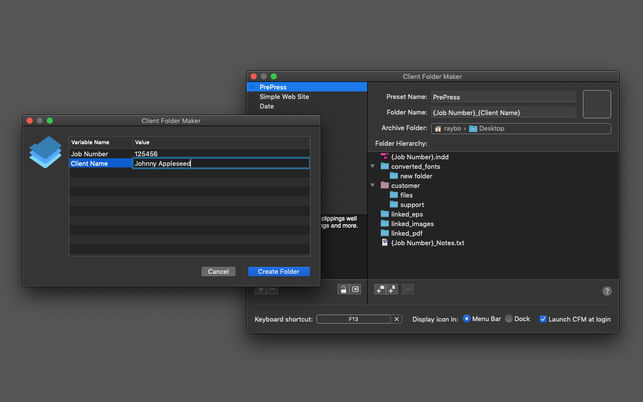Toggle Launch CFM at login checkbox
This screenshot has width=643, height=402.
(543, 319)
